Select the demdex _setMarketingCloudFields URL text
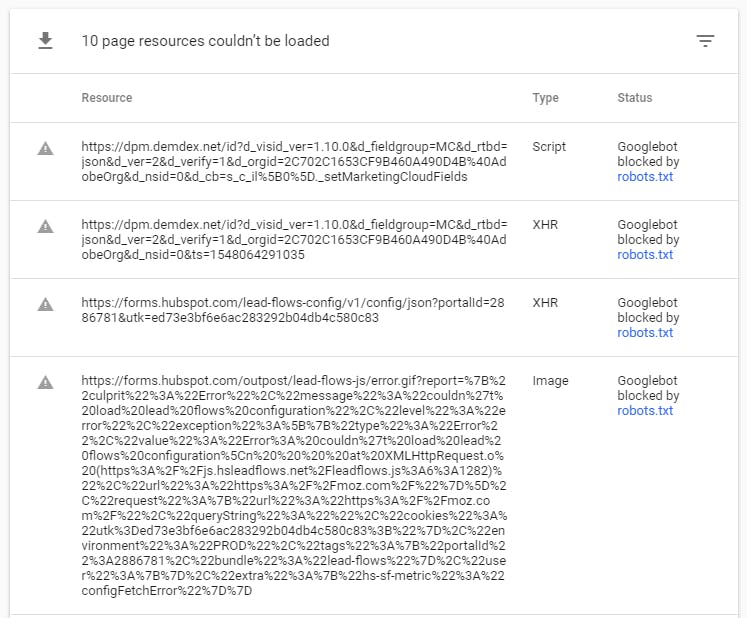747x618 pixels. 294,162
